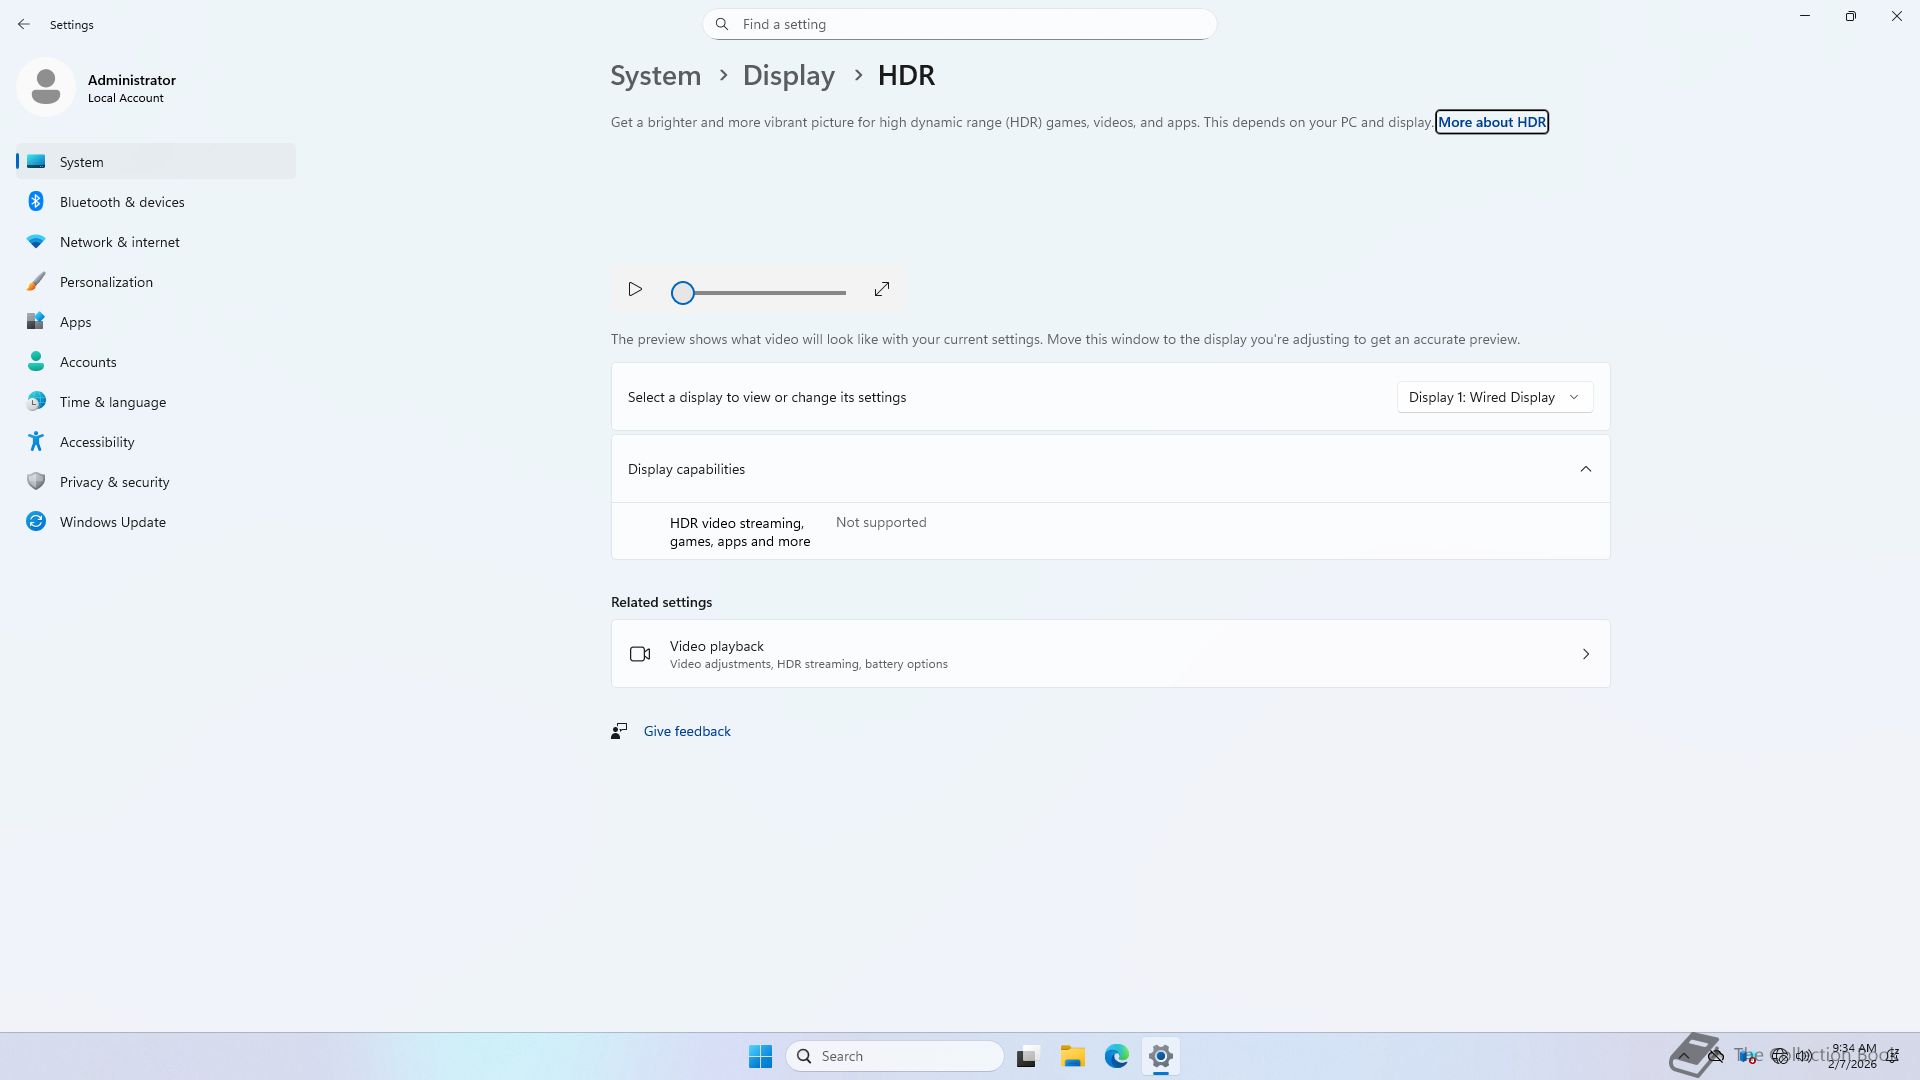Open Video playback related settings chevron
1920x1080 pixels.
click(1585, 654)
